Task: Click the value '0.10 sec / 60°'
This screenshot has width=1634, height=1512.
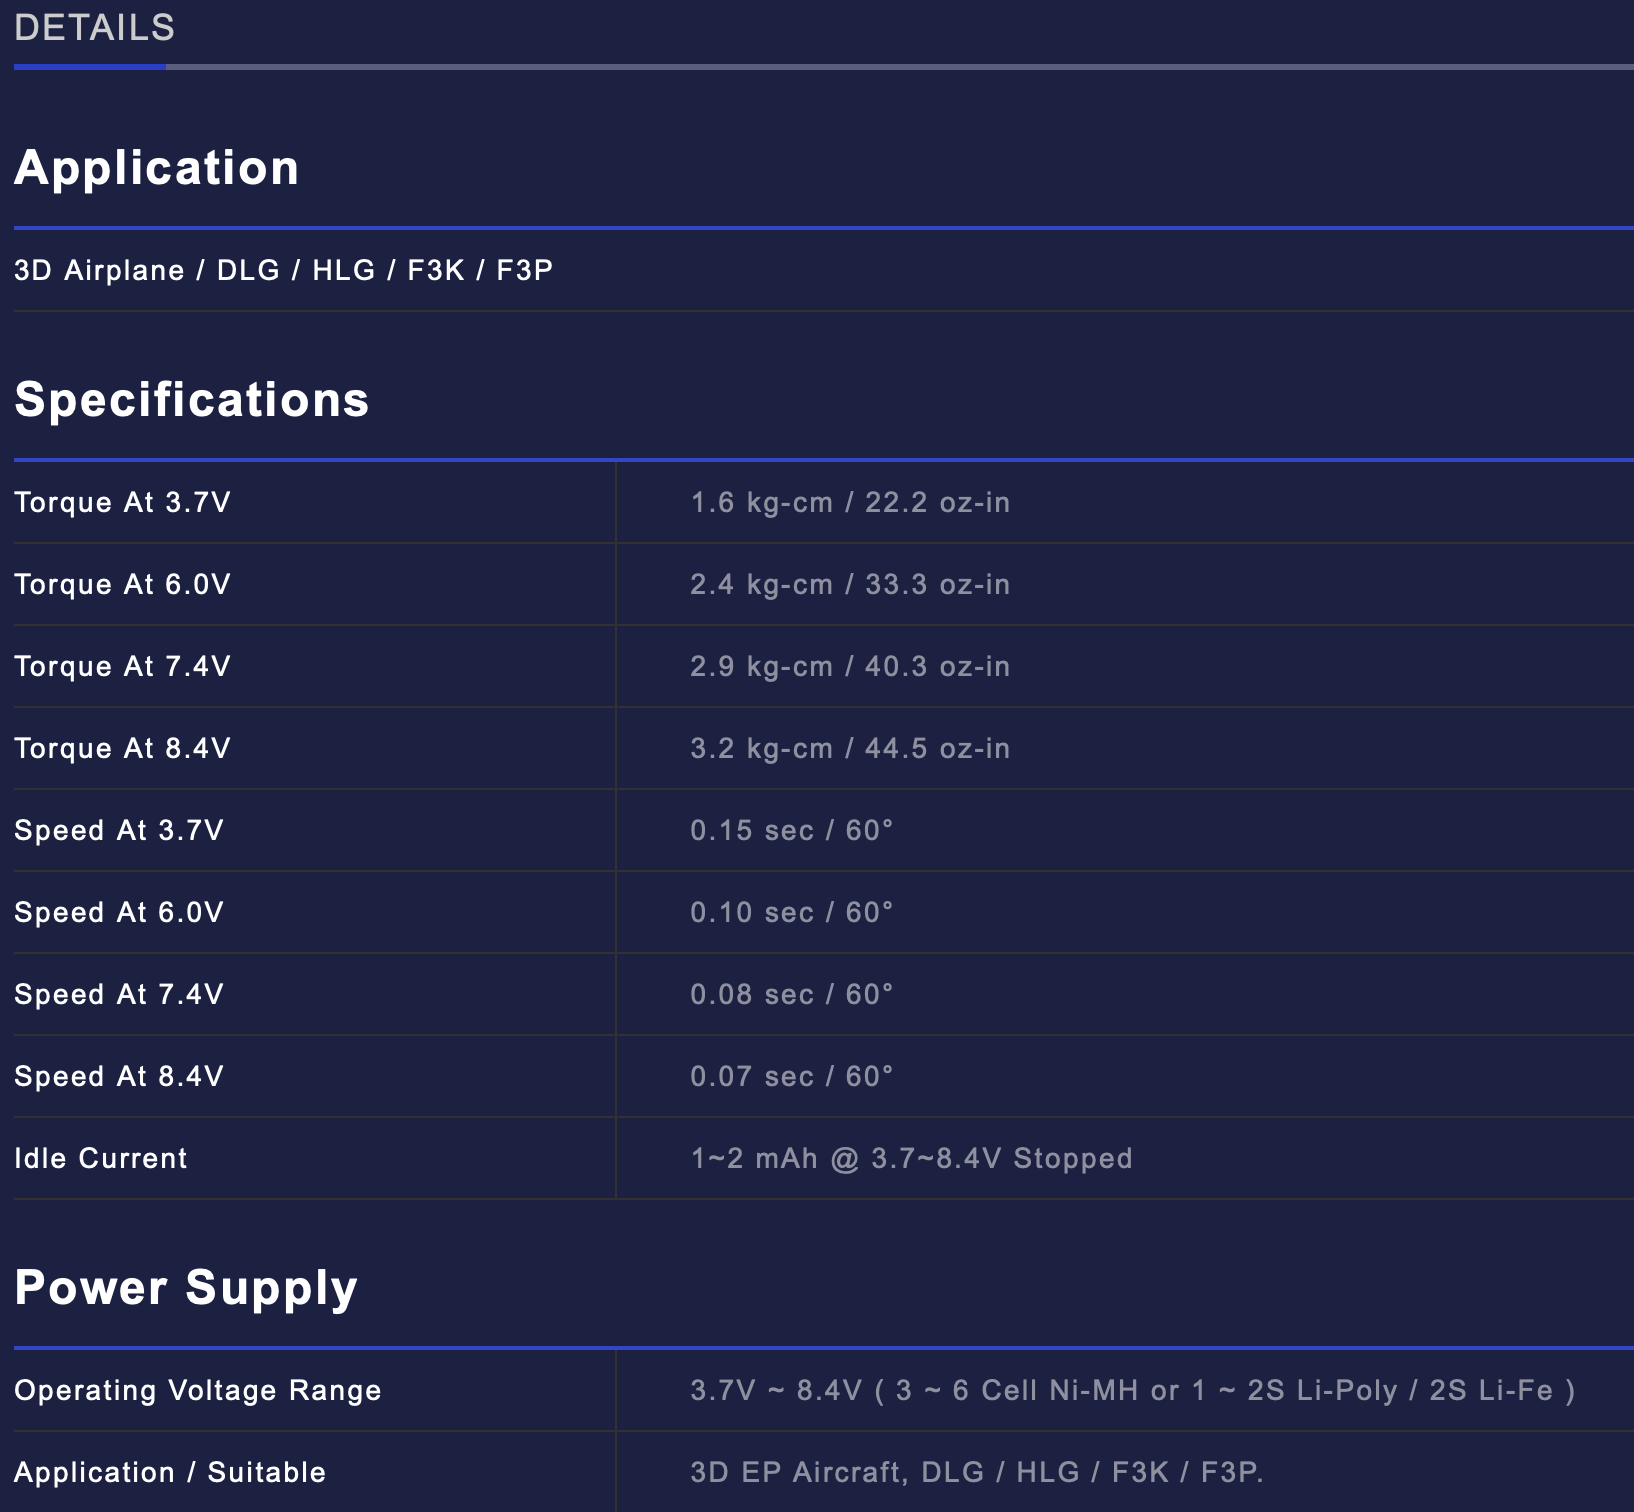Action: click(x=792, y=912)
